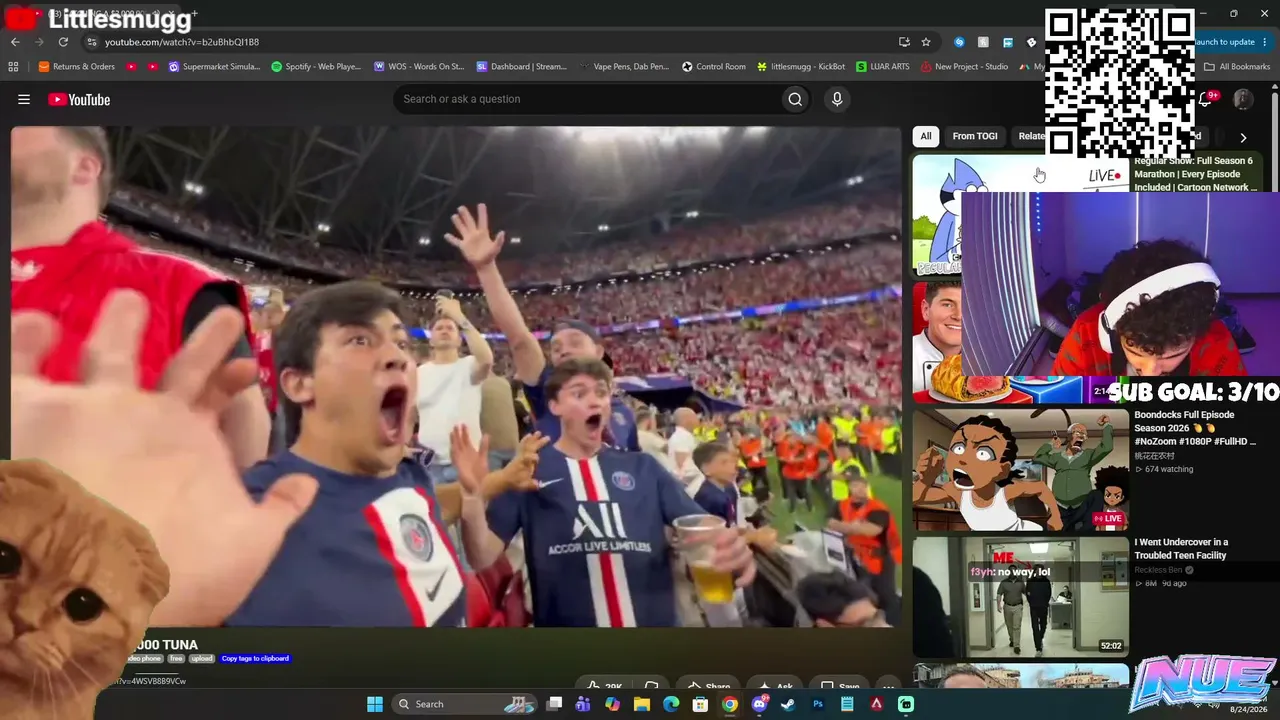The height and width of the screenshot is (720, 1280).
Task: Open the YouTube notifications bell
Action: pos(1206,99)
